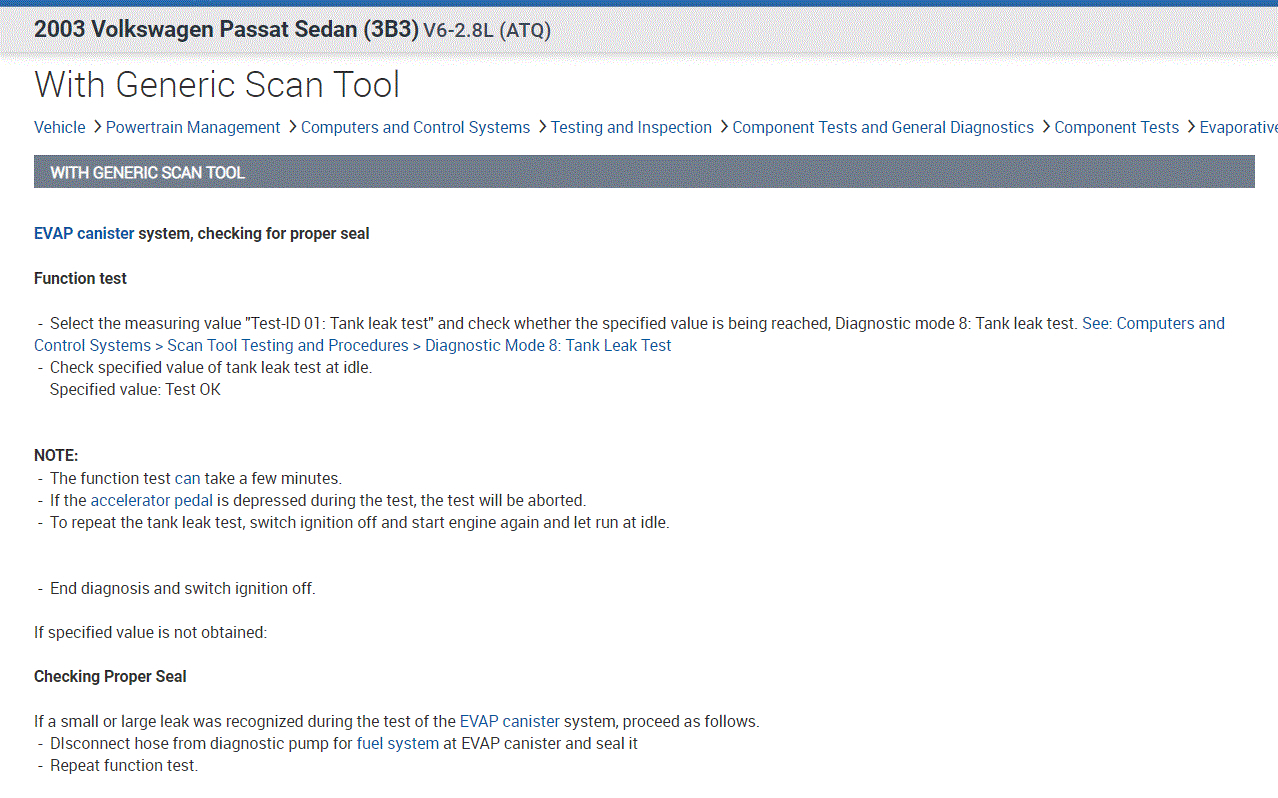Screen dimensions: 1278x798
Task: Click the gray WITH GENERIC SCAN TOOL header bar
Action: (x=644, y=172)
